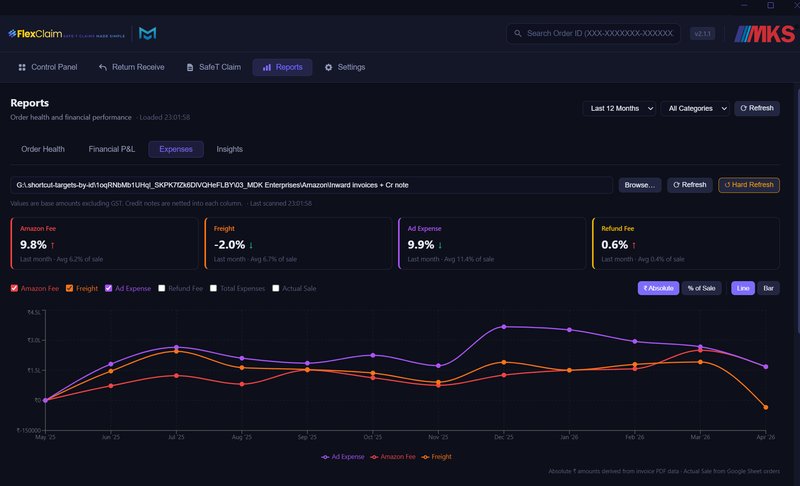
Task: Click the blue M emblem icon
Action: pos(147,34)
